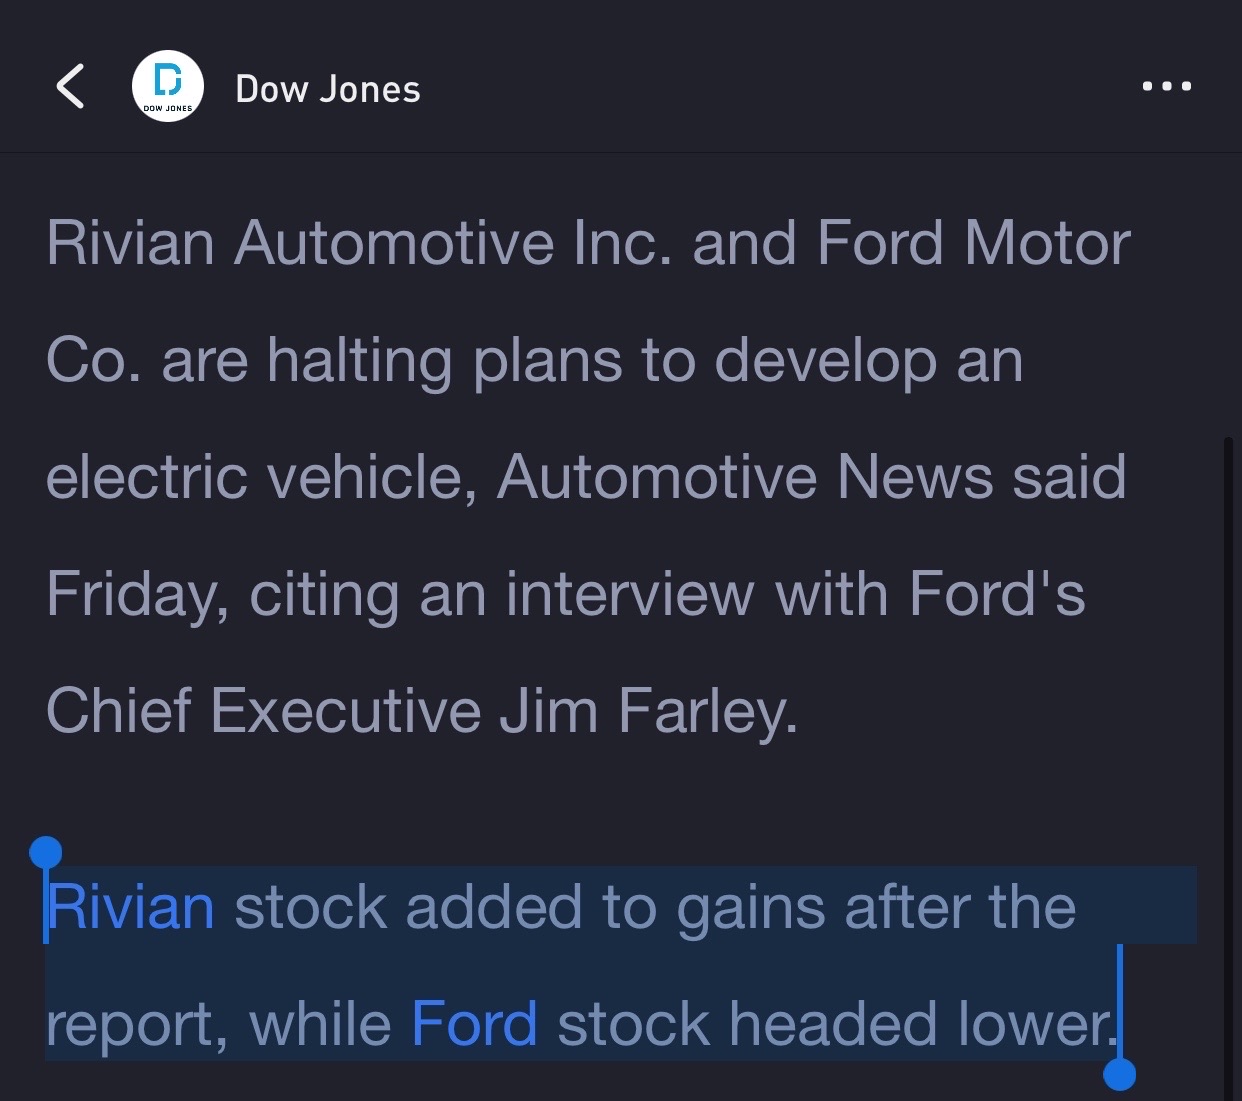Tap the phrase "Chief Executive"
Image resolution: width=1242 pixels, height=1101 pixels.
262,710
